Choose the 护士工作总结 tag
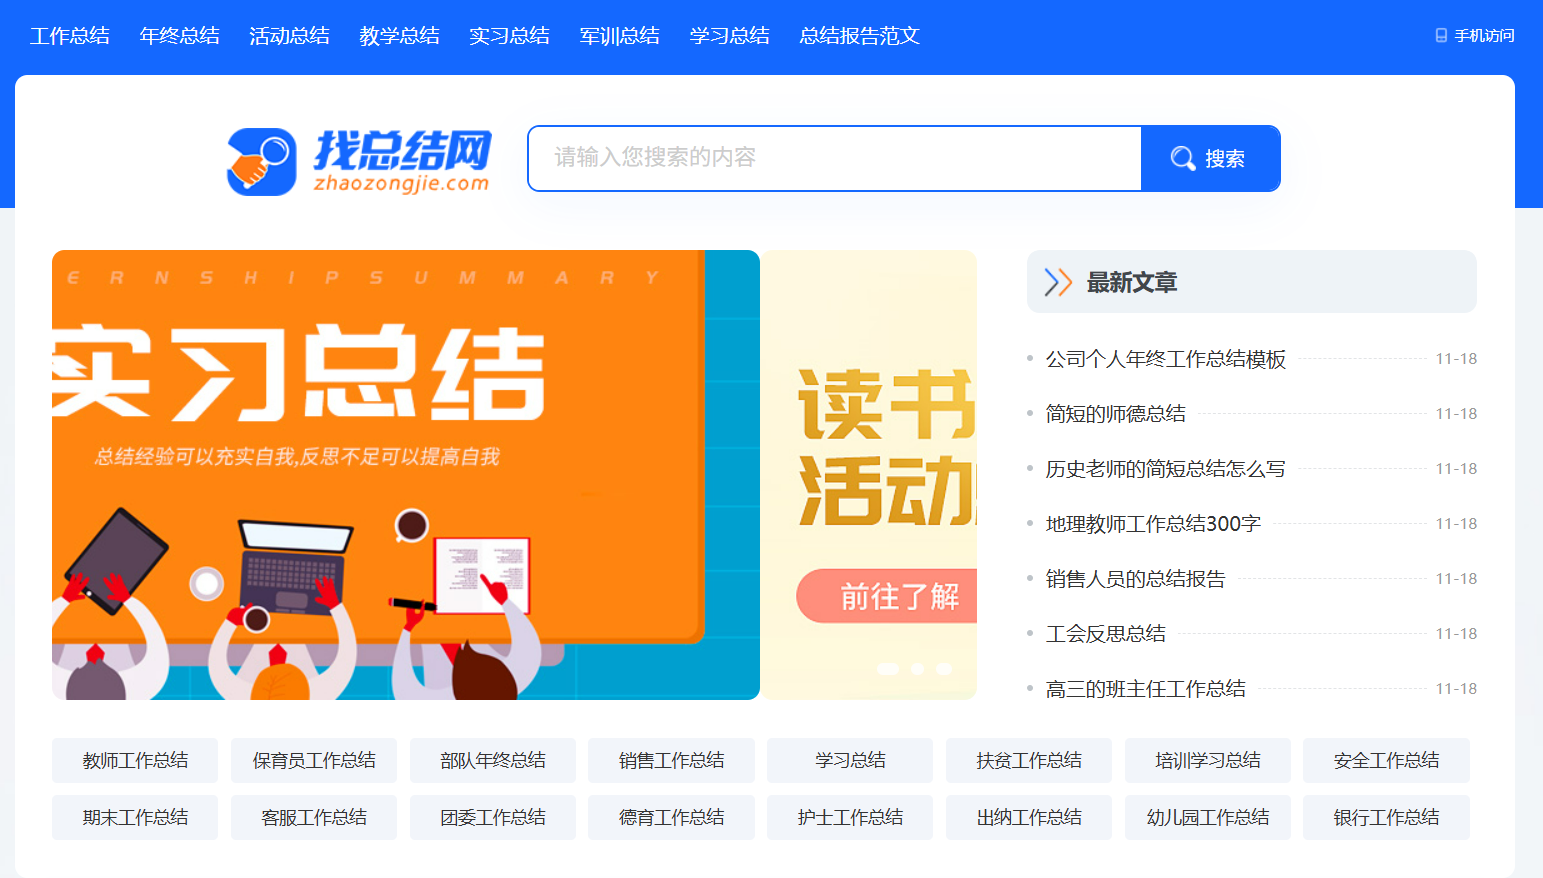 click(850, 818)
